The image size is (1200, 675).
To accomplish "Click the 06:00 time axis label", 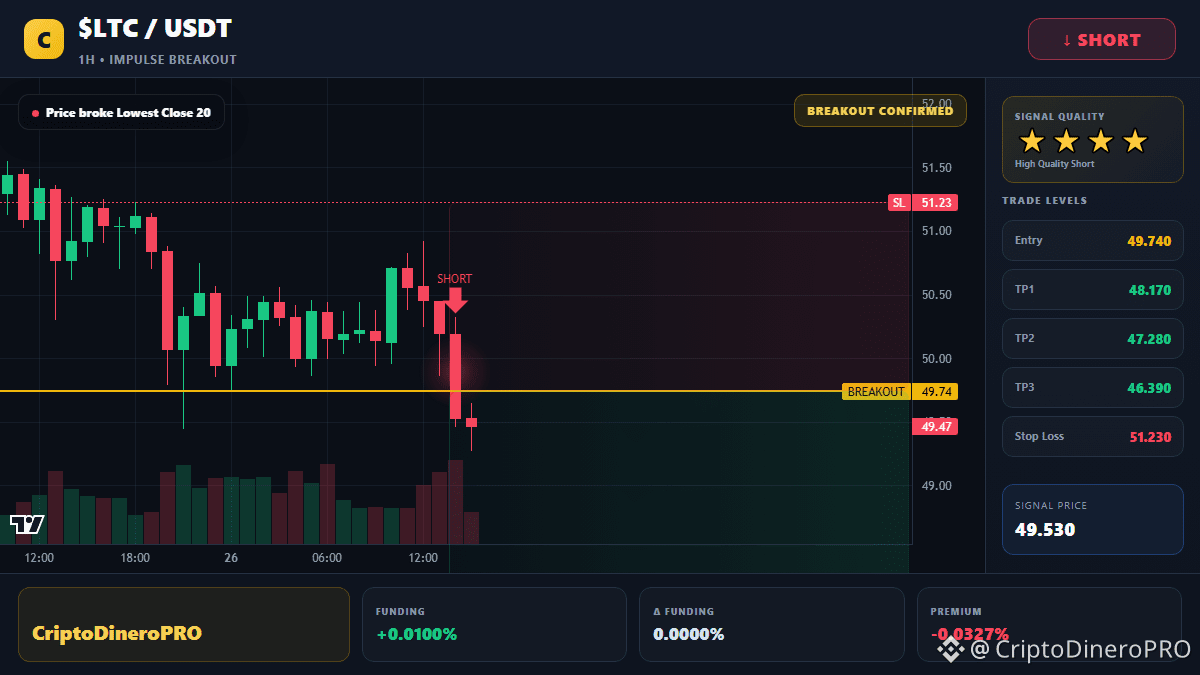I will click(x=327, y=558).
